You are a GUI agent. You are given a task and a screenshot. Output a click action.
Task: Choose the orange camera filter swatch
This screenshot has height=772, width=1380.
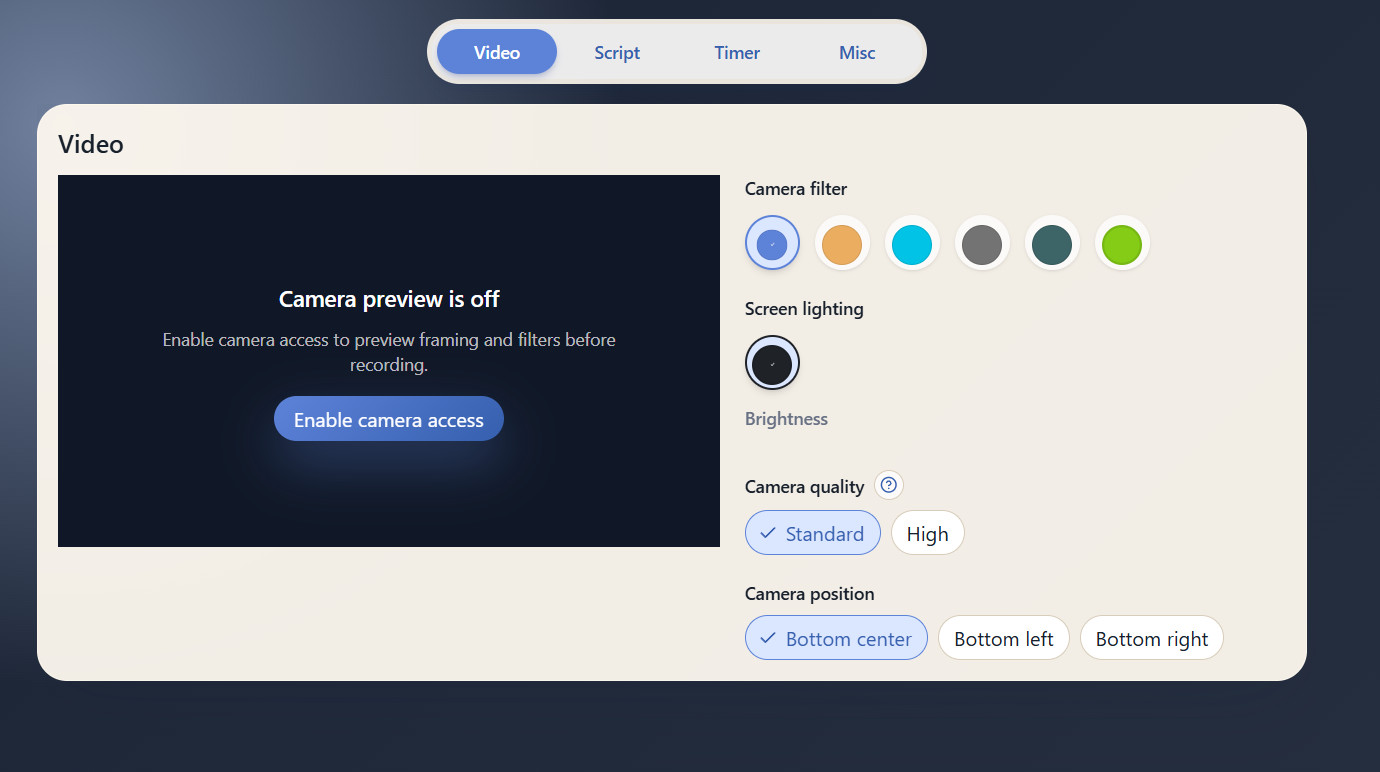pyautogui.click(x=842, y=243)
